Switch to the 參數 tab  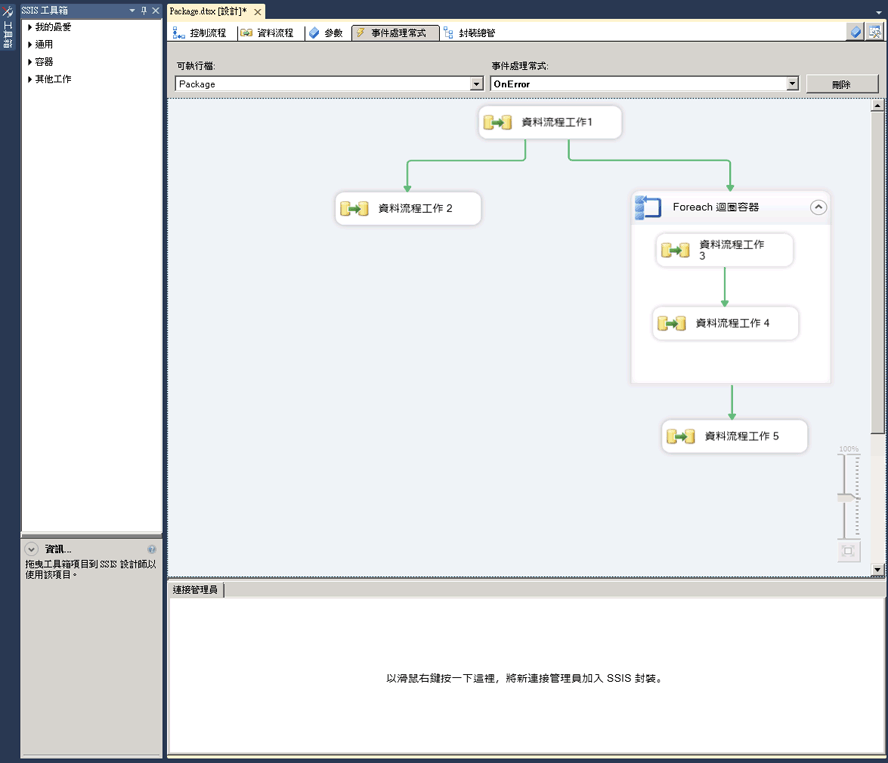(x=326, y=33)
